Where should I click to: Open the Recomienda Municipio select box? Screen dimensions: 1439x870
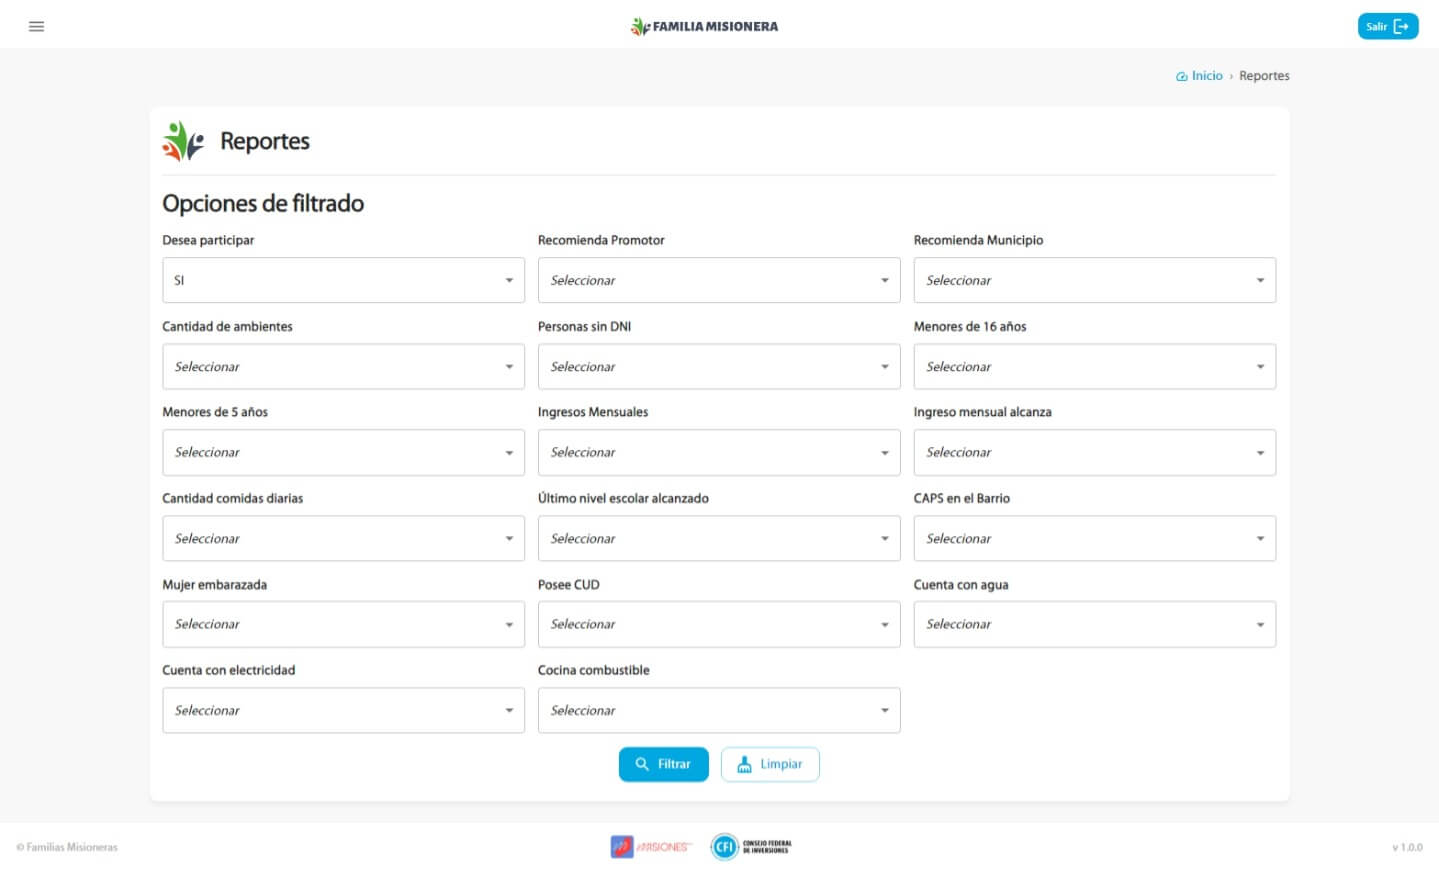[x=1094, y=280]
